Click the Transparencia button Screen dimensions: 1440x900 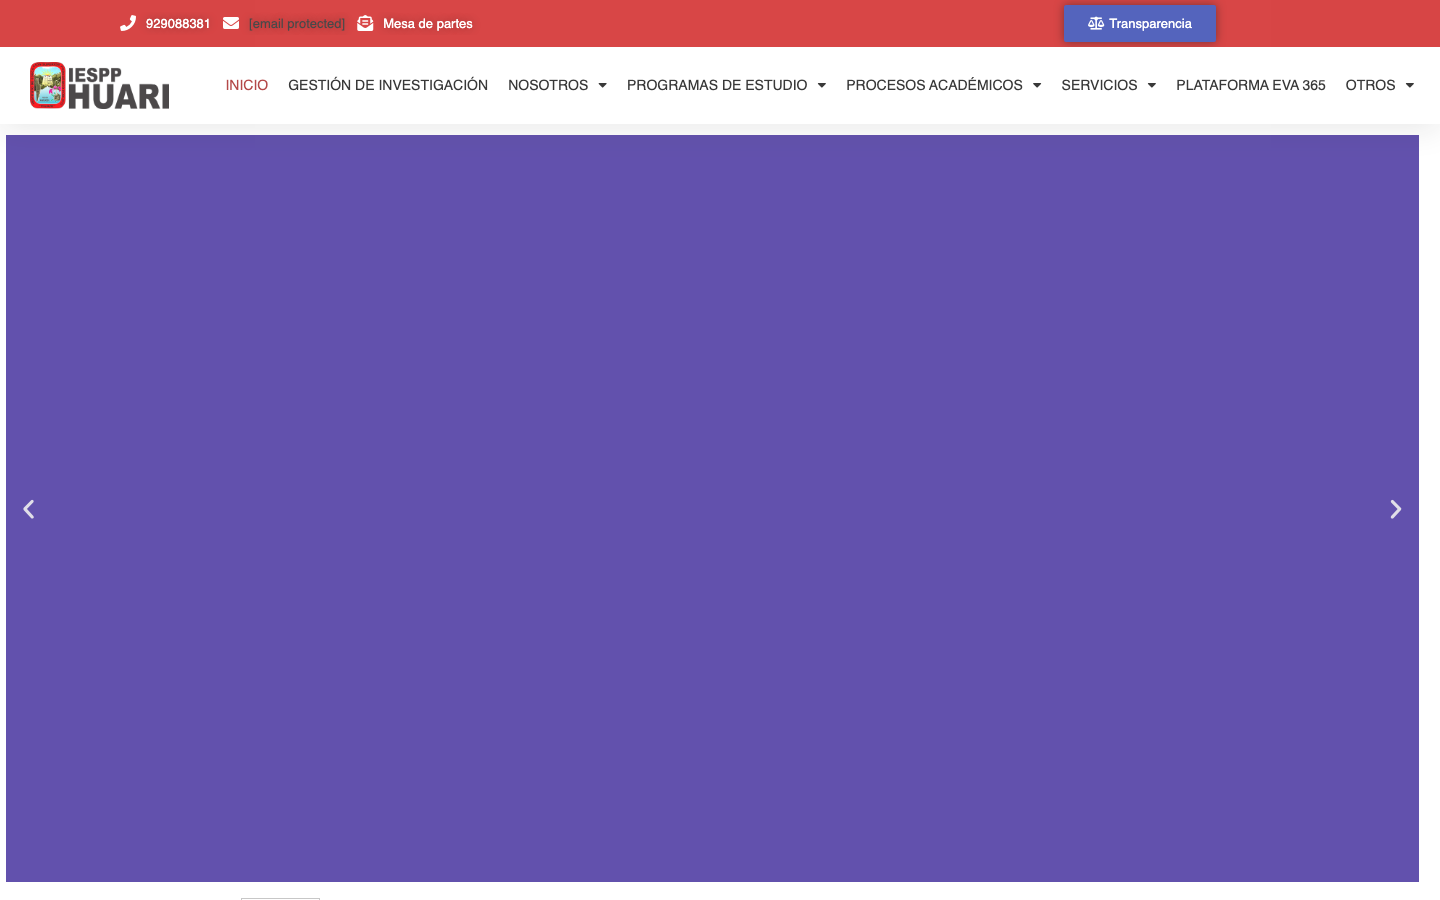1140,23
